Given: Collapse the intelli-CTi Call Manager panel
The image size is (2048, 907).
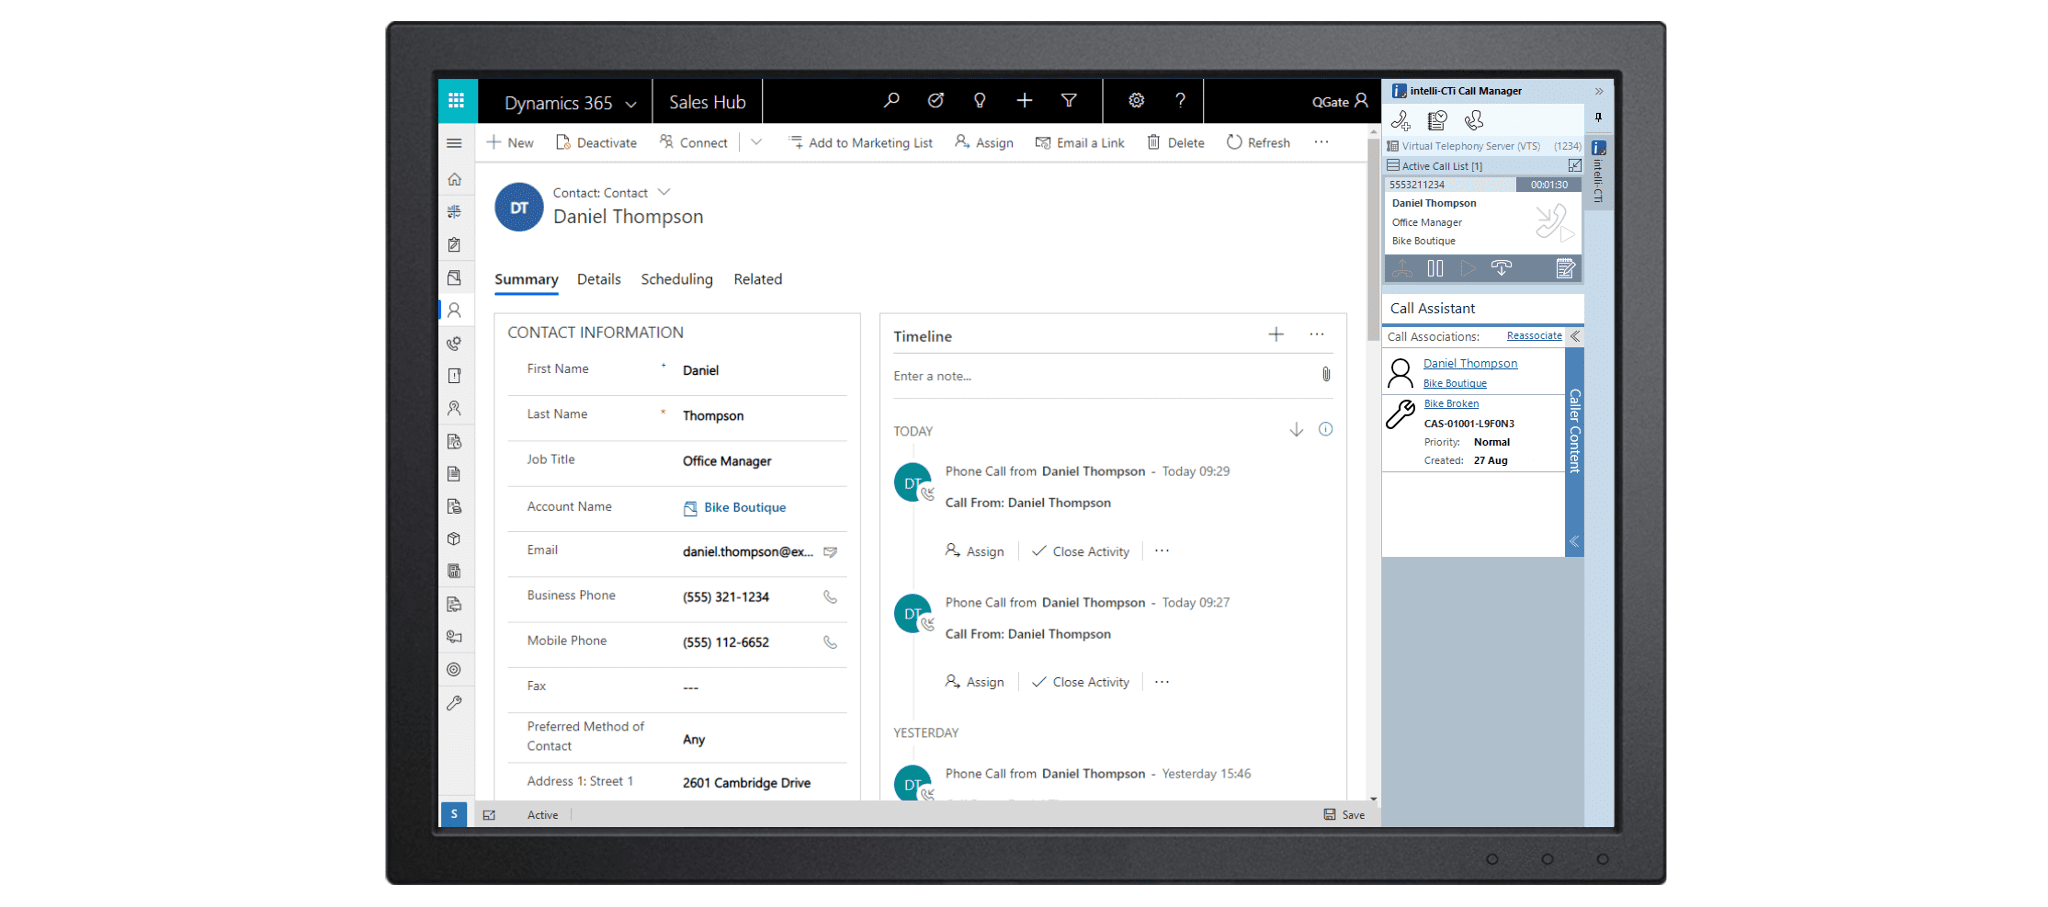Looking at the screenshot, I should click(x=1599, y=91).
